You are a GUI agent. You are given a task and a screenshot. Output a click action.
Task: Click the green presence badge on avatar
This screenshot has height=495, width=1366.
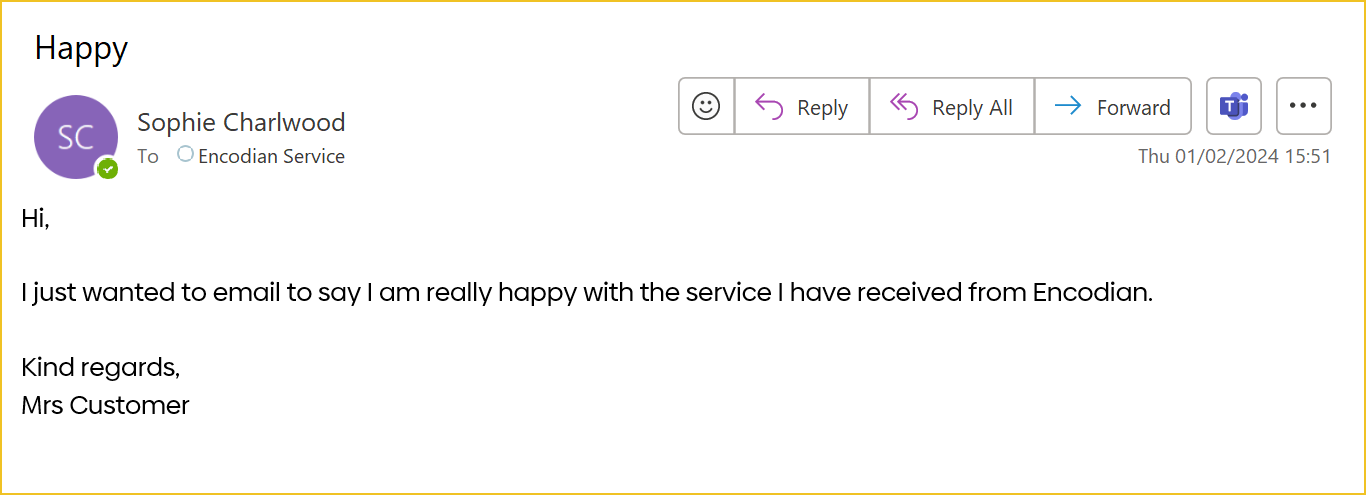(107, 169)
